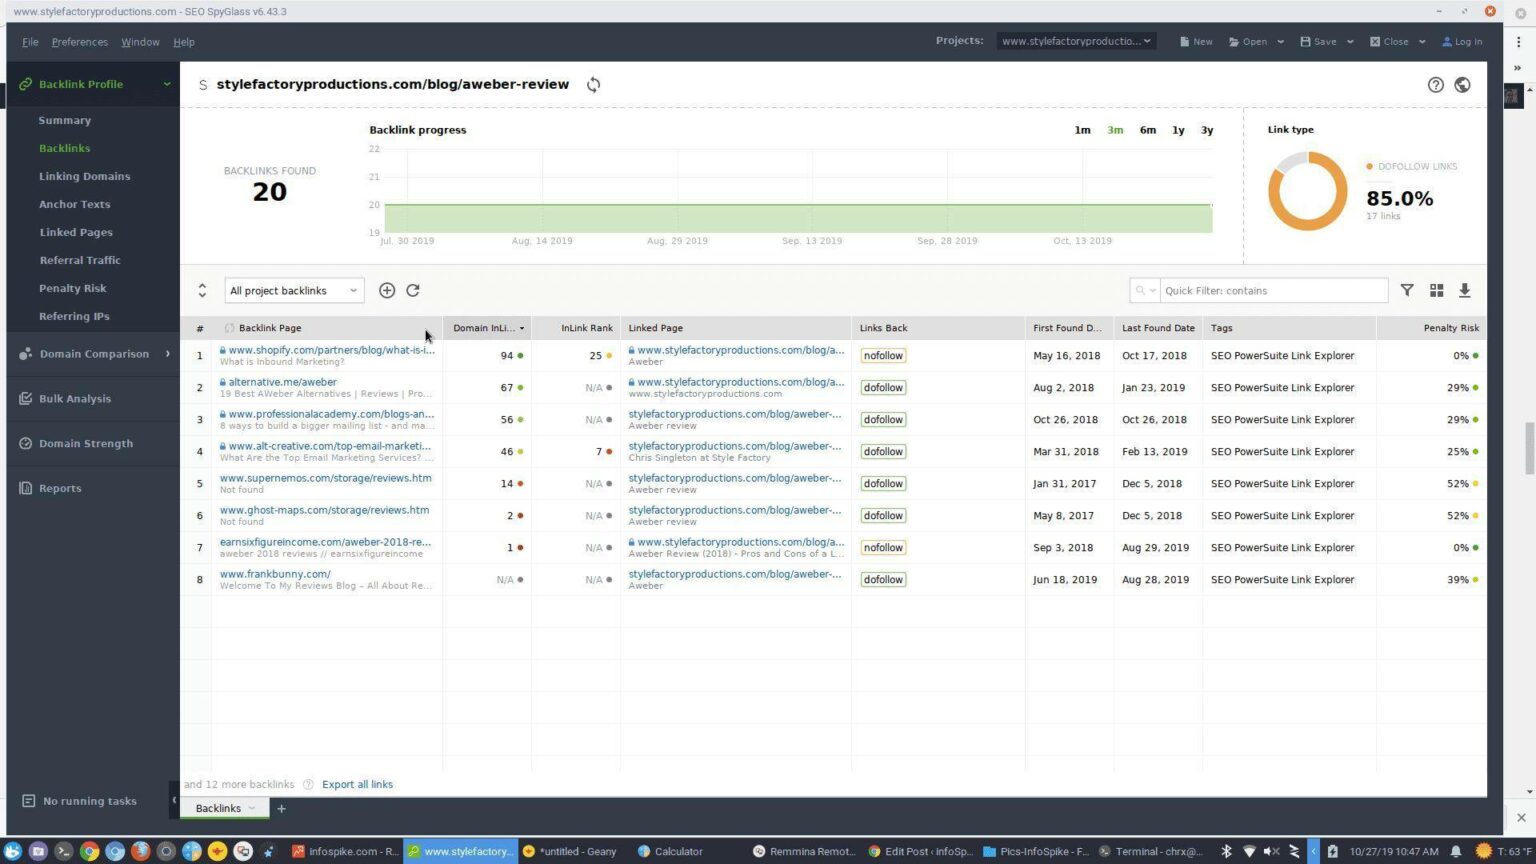This screenshot has height=864, width=1536.
Task: Select the row with Jun 18, 2019 first found
Action: tap(833, 580)
